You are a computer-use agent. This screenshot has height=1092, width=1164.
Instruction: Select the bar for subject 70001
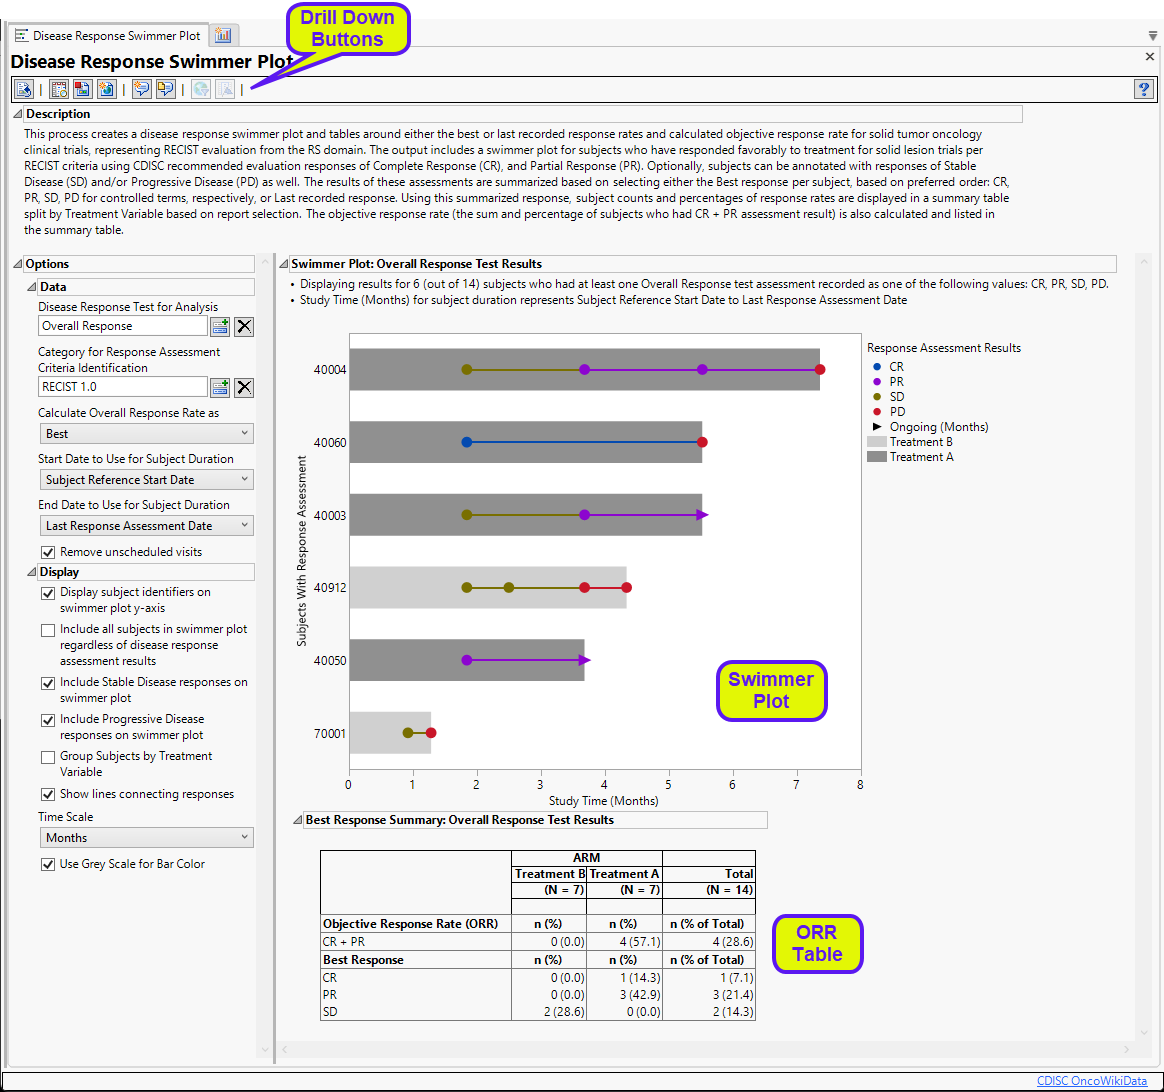[390, 733]
